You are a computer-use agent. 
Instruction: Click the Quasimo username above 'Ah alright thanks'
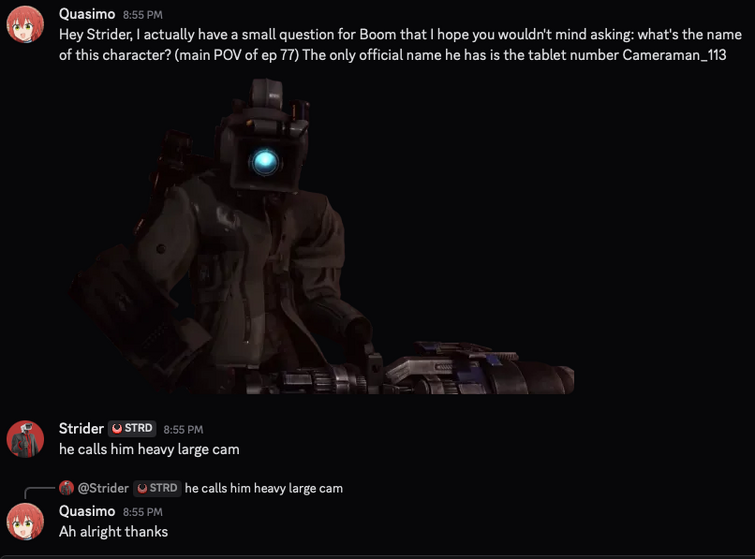pos(87,511)
